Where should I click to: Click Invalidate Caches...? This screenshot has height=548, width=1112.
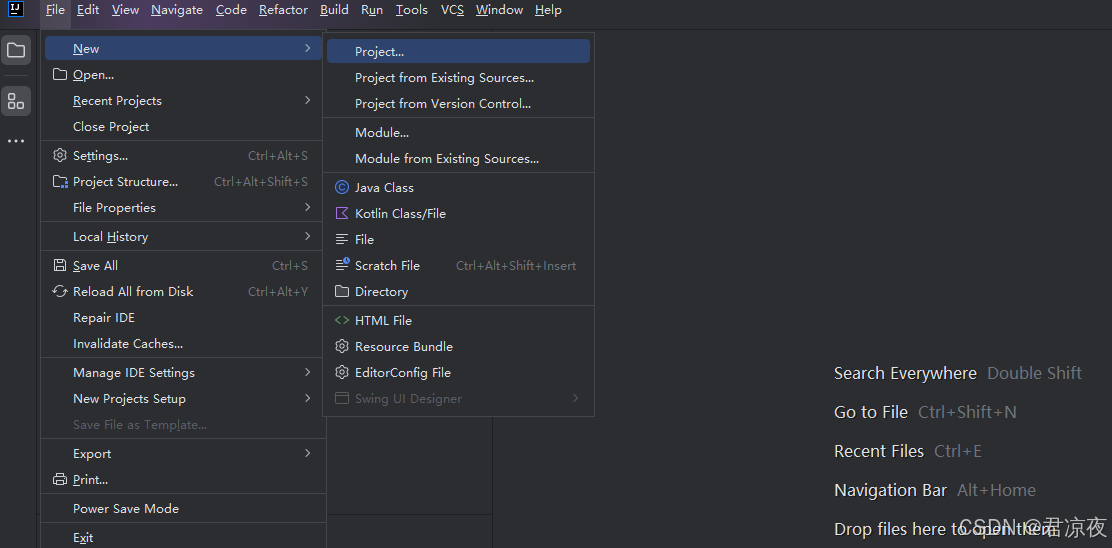point(128,344)
